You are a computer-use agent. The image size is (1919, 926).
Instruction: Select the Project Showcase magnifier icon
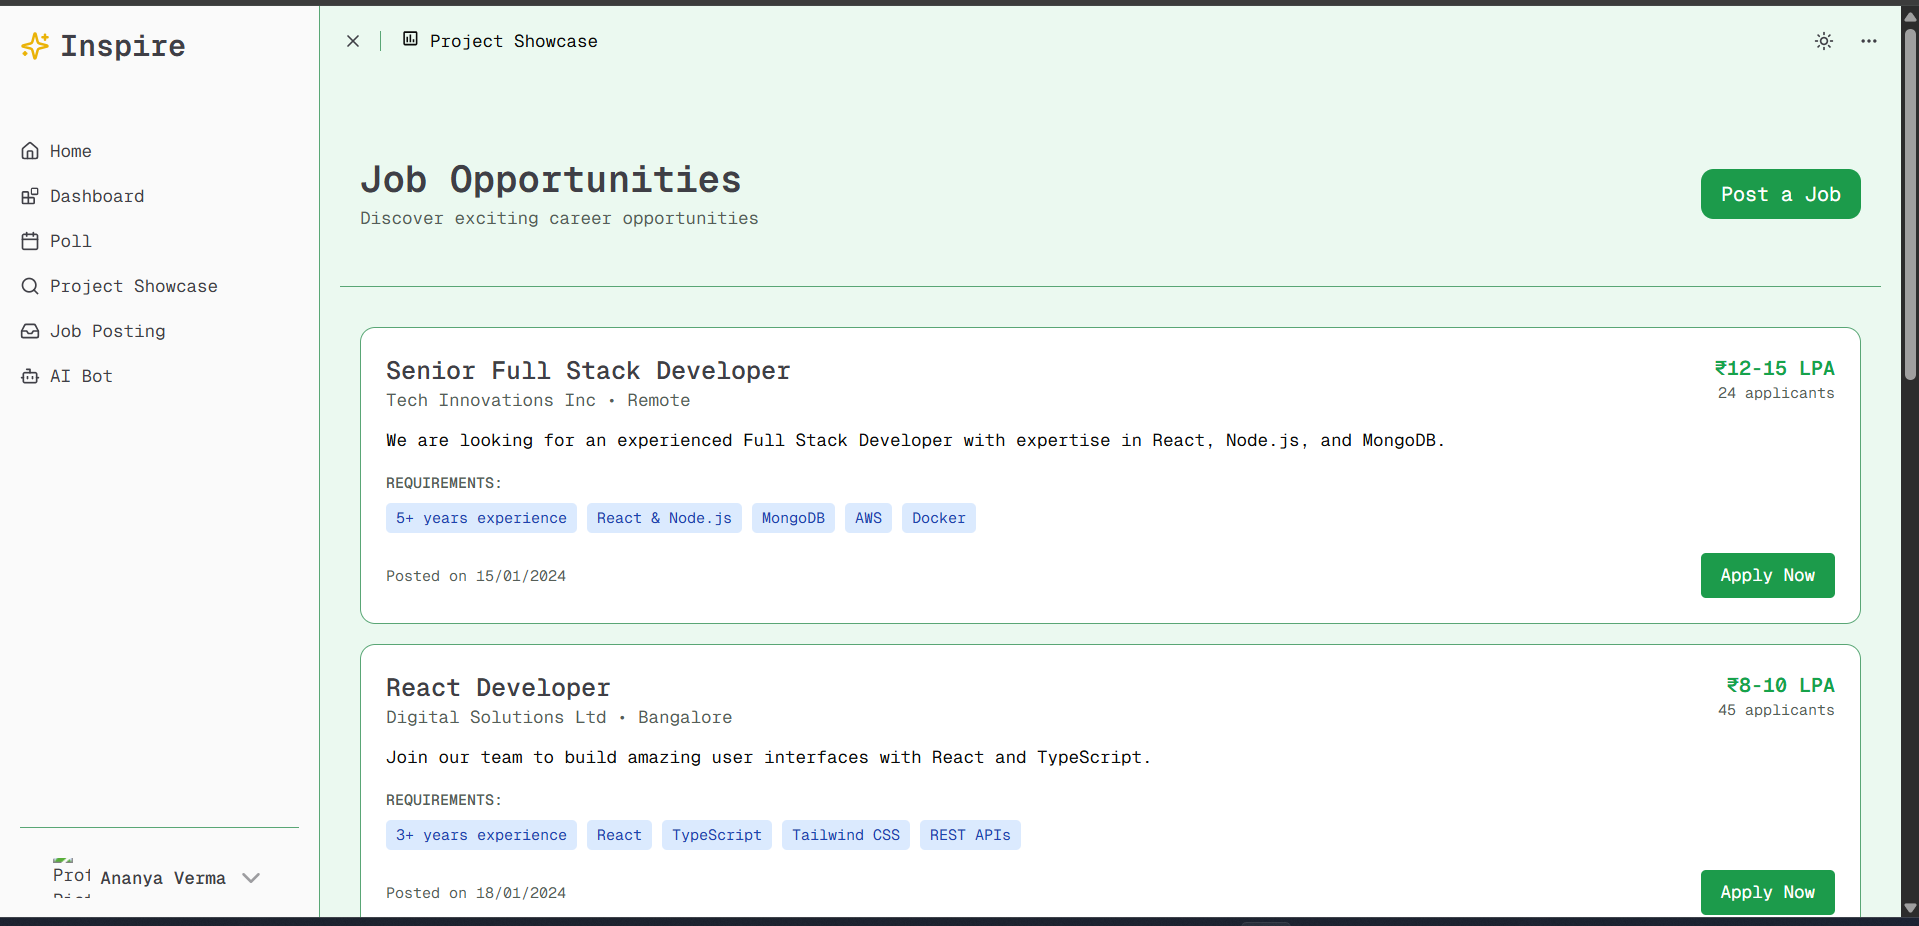[x=30, y=286]
